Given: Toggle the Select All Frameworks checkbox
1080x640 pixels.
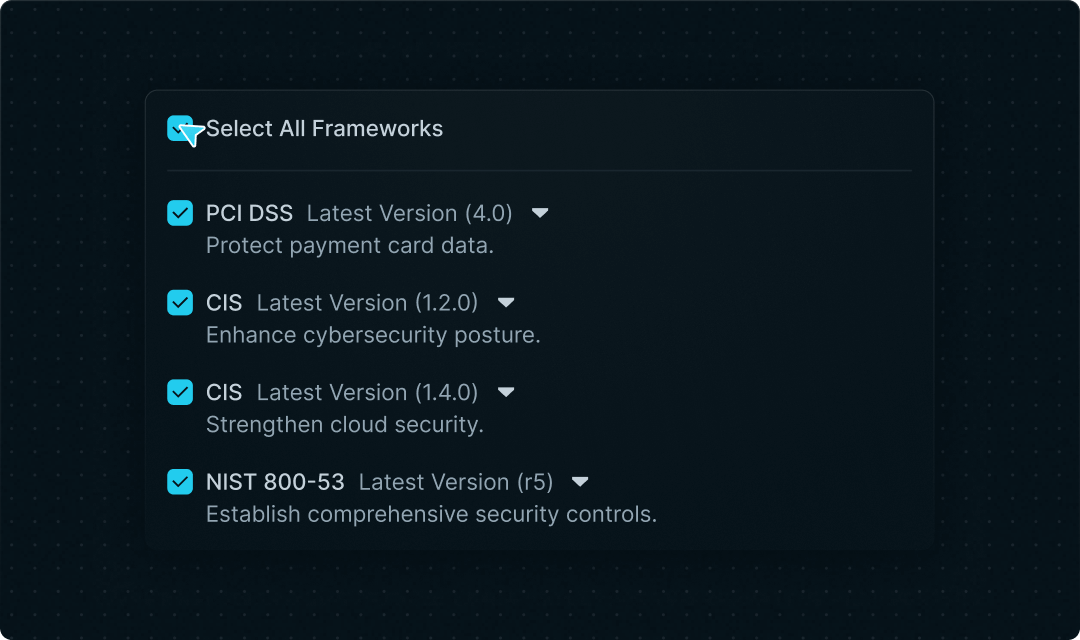Looking at the screenshot, I should coord(180,128).
